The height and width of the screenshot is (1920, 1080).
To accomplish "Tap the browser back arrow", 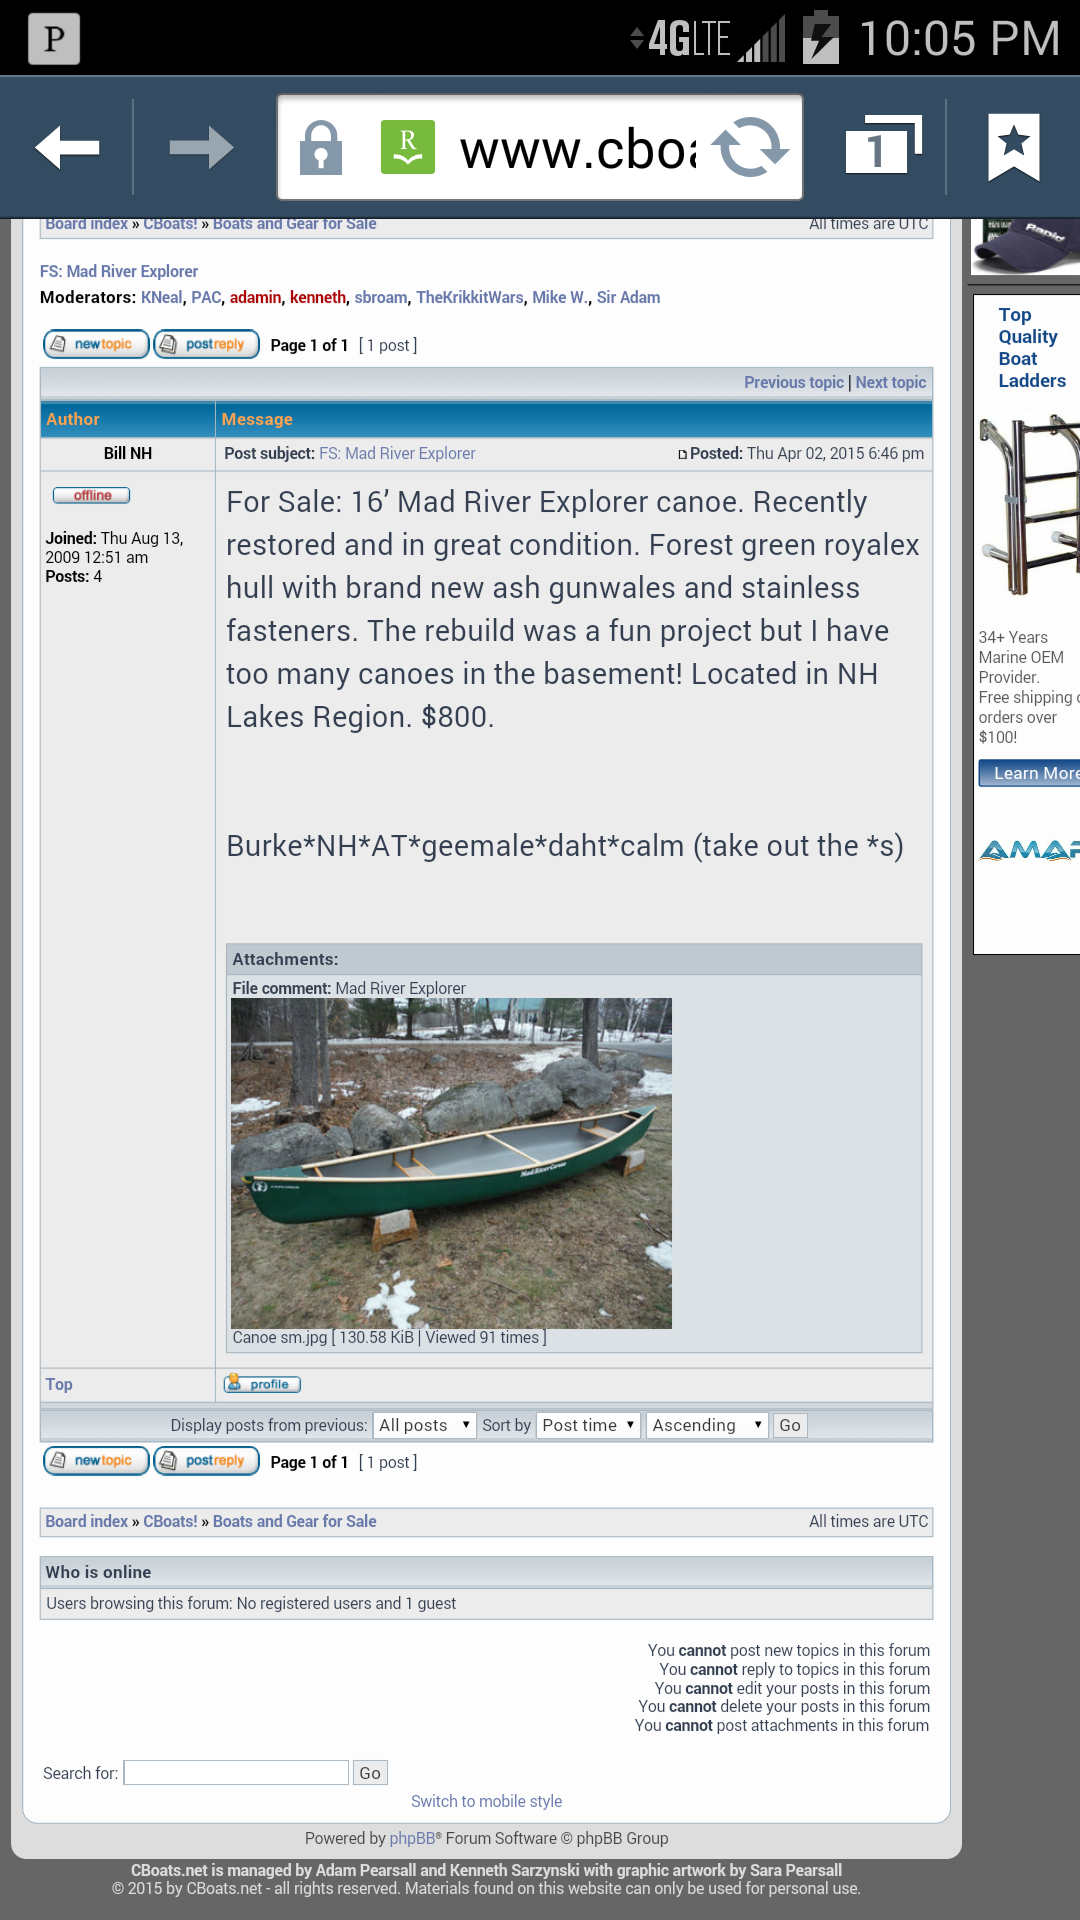I will pos(67,148).
